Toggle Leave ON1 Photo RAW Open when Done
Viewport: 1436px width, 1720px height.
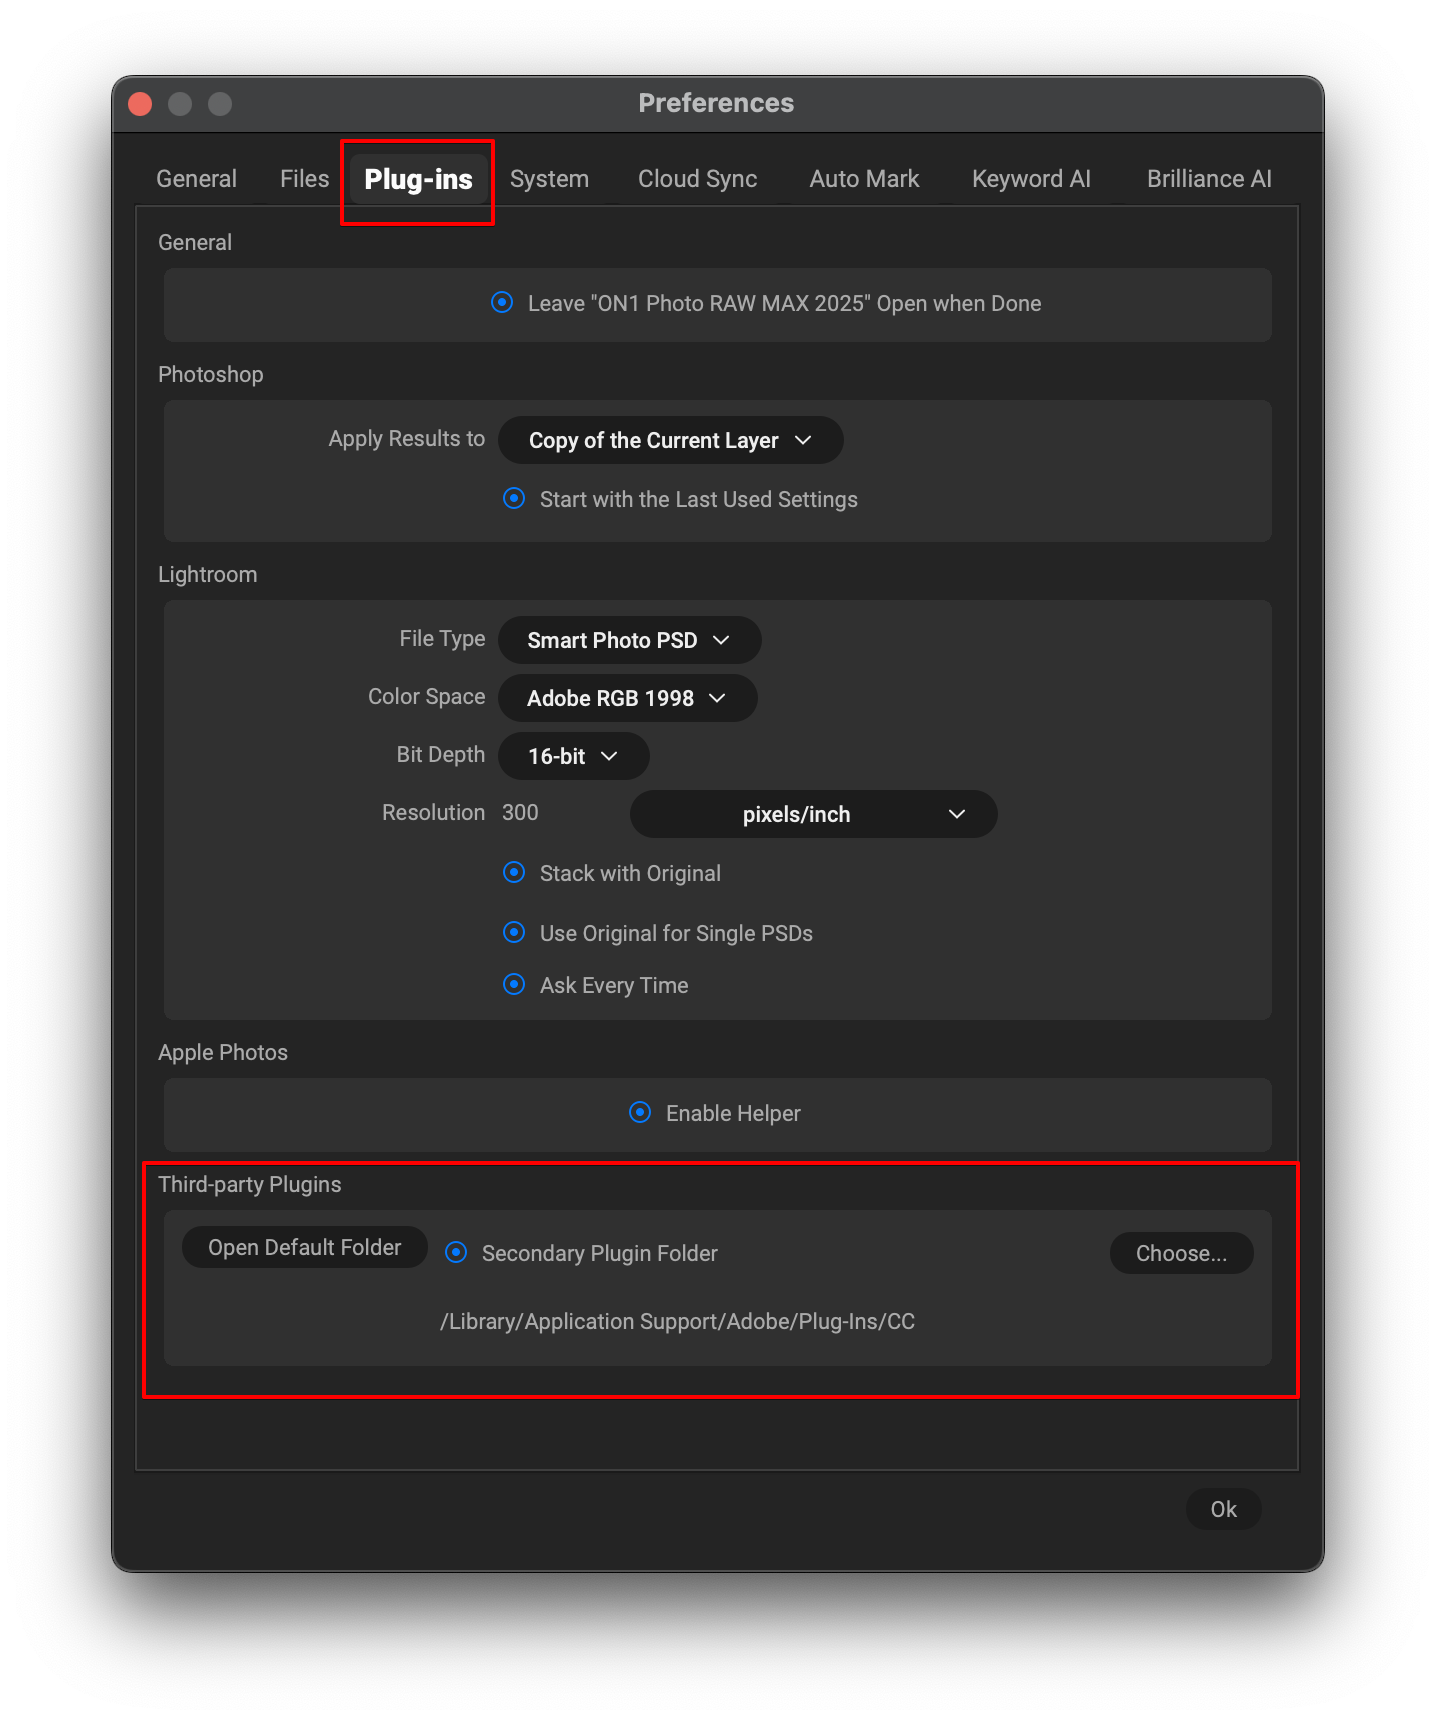click(x=502, y=303)
